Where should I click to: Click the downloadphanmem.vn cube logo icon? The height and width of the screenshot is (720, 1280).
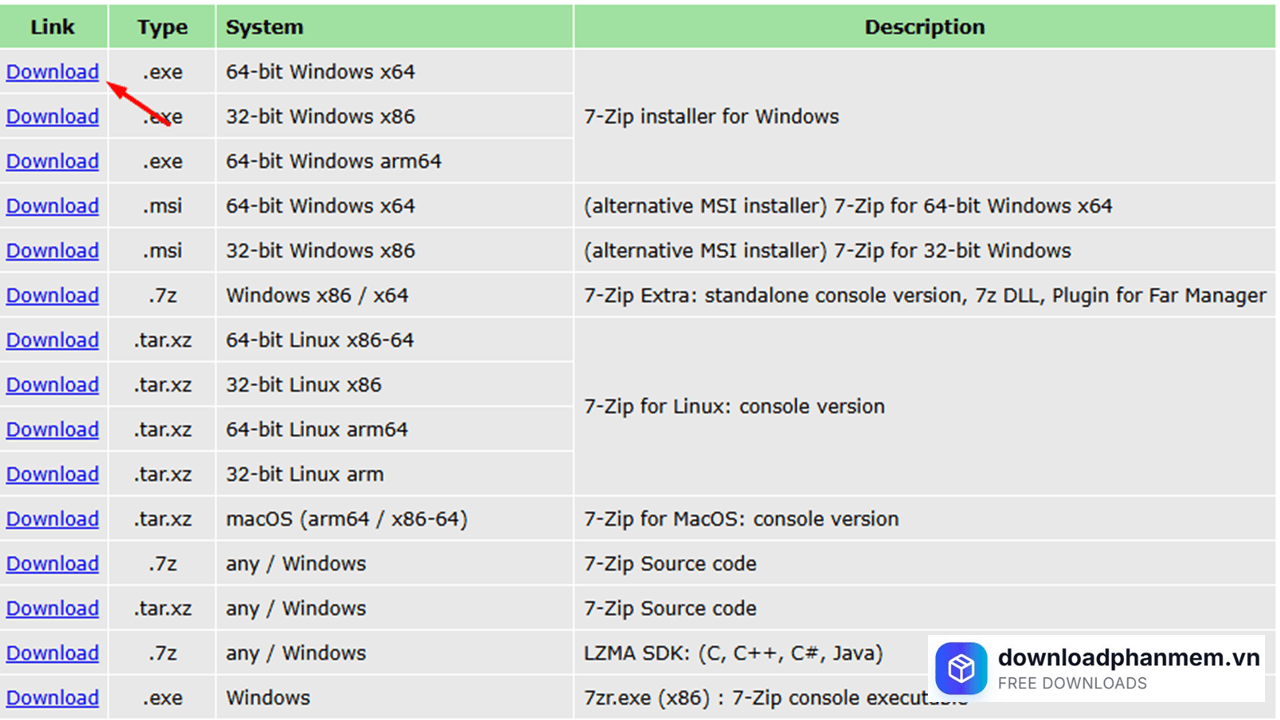click(961, 668)
